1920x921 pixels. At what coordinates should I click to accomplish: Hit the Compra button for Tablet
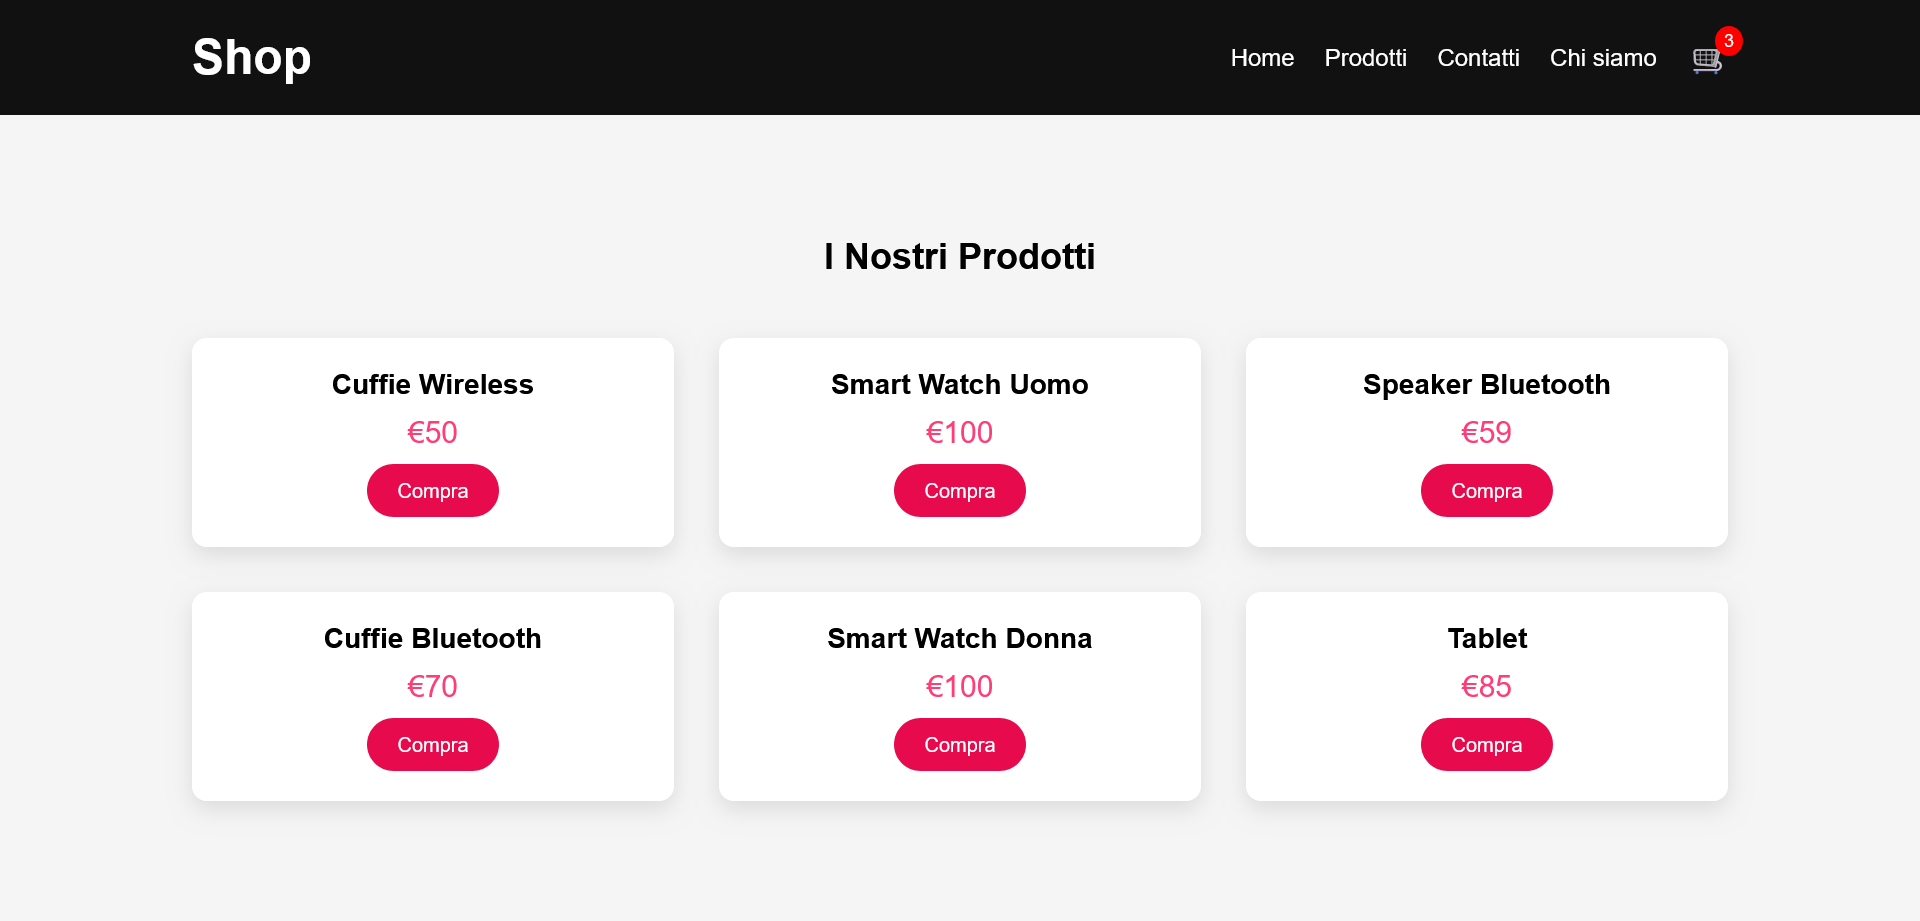pos(1486,745)
